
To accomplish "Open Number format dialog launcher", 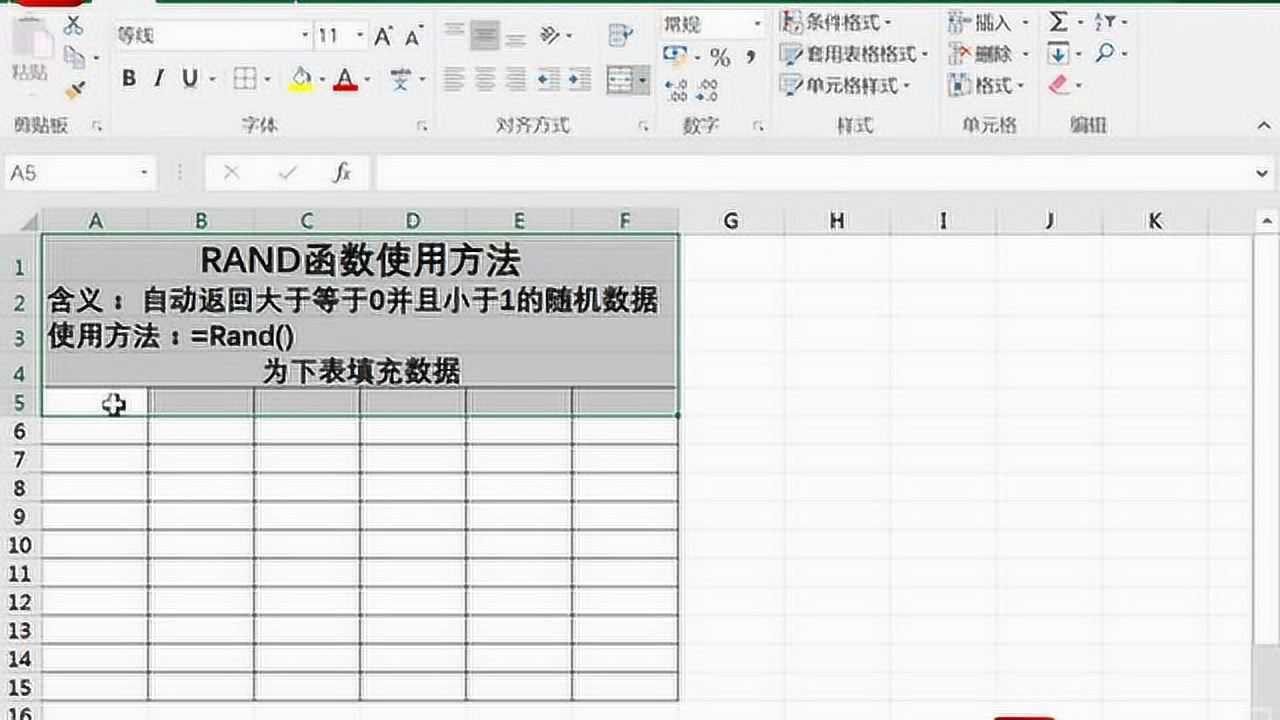I will (759, 126).
